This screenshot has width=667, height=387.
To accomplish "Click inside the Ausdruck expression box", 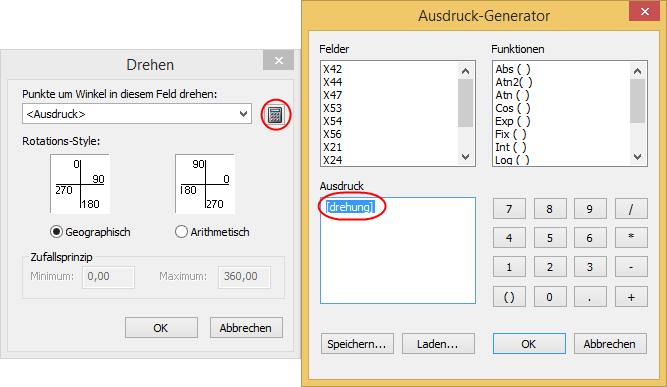I will click(x=398, y=250).
